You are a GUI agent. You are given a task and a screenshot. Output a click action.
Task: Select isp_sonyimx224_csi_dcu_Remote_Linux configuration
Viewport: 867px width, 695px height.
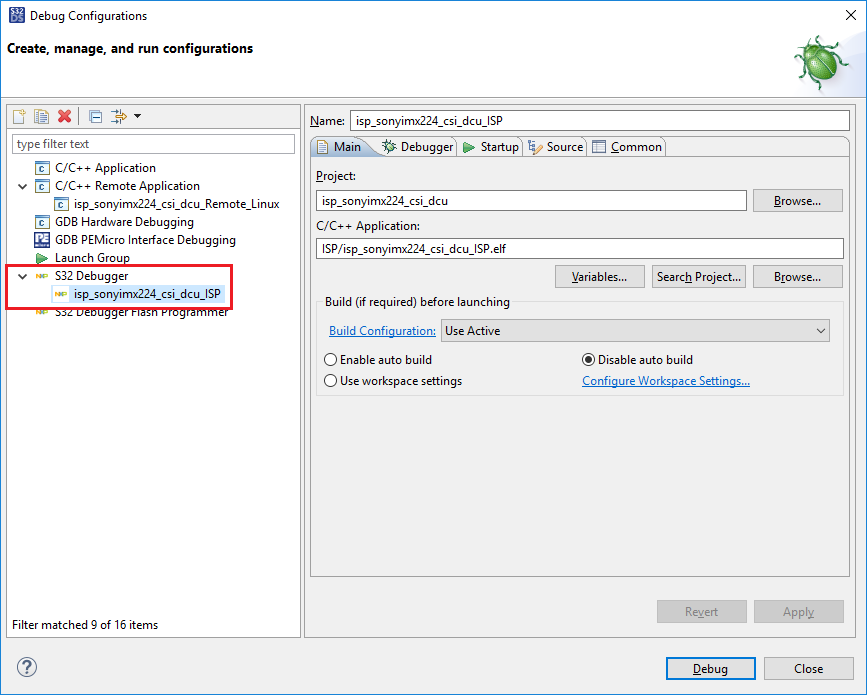tap(176, 204)
